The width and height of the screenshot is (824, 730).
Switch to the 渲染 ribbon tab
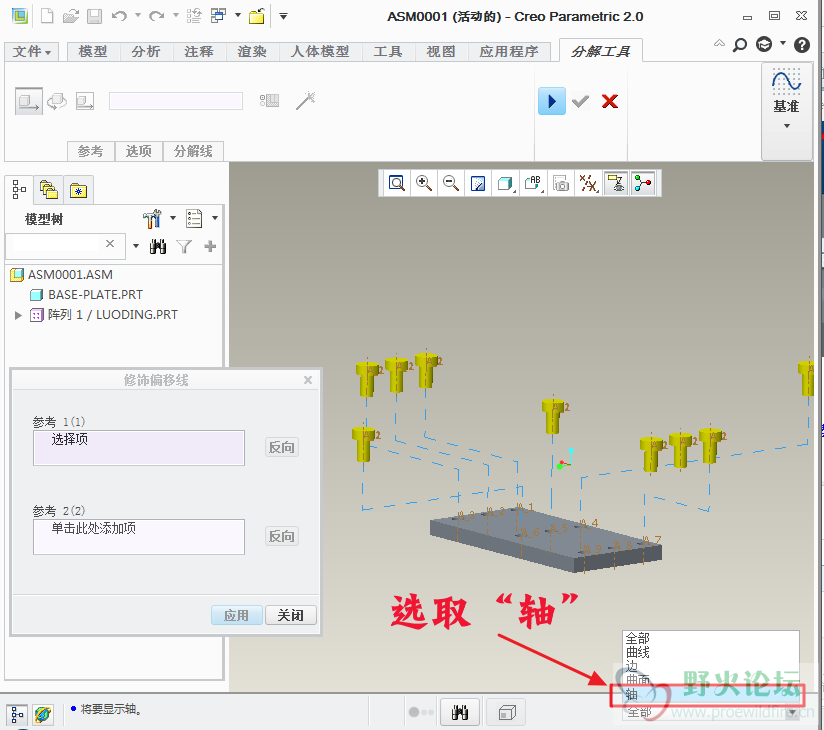(252, 52)
